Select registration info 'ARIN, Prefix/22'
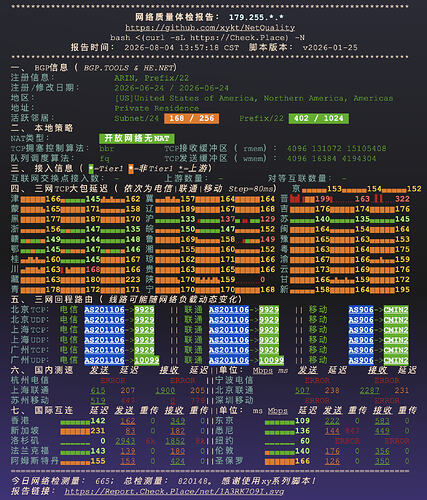The width and height of the screenshot is (427, 500). coord(151,78)
